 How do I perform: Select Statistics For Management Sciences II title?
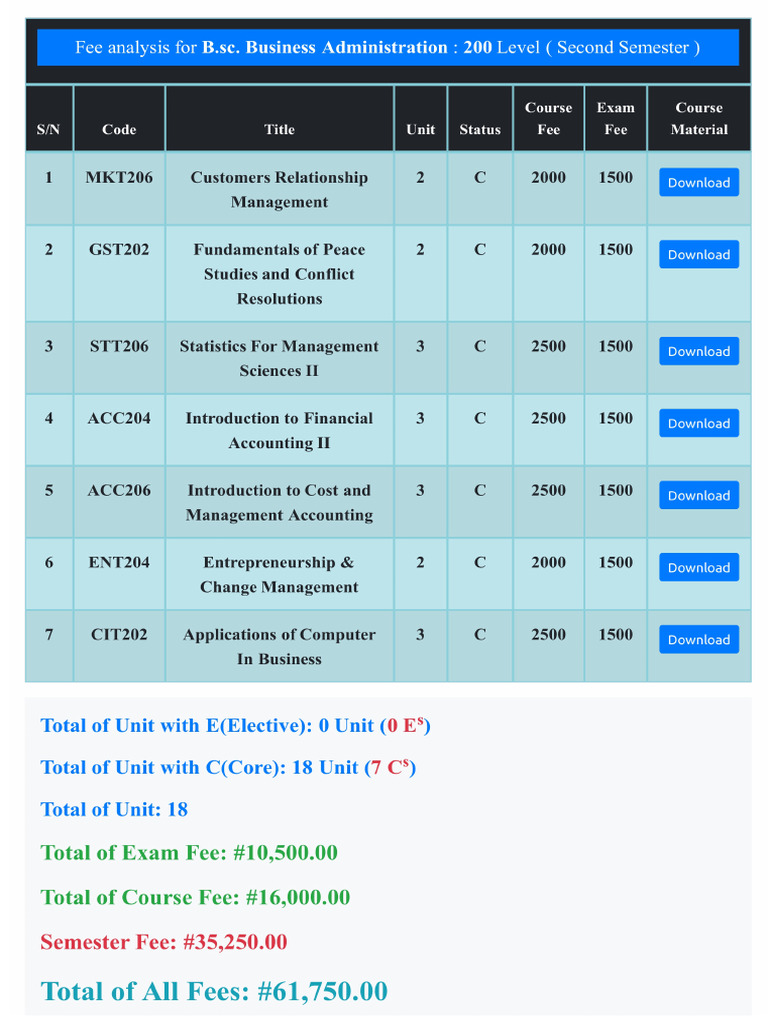[280, 358]
